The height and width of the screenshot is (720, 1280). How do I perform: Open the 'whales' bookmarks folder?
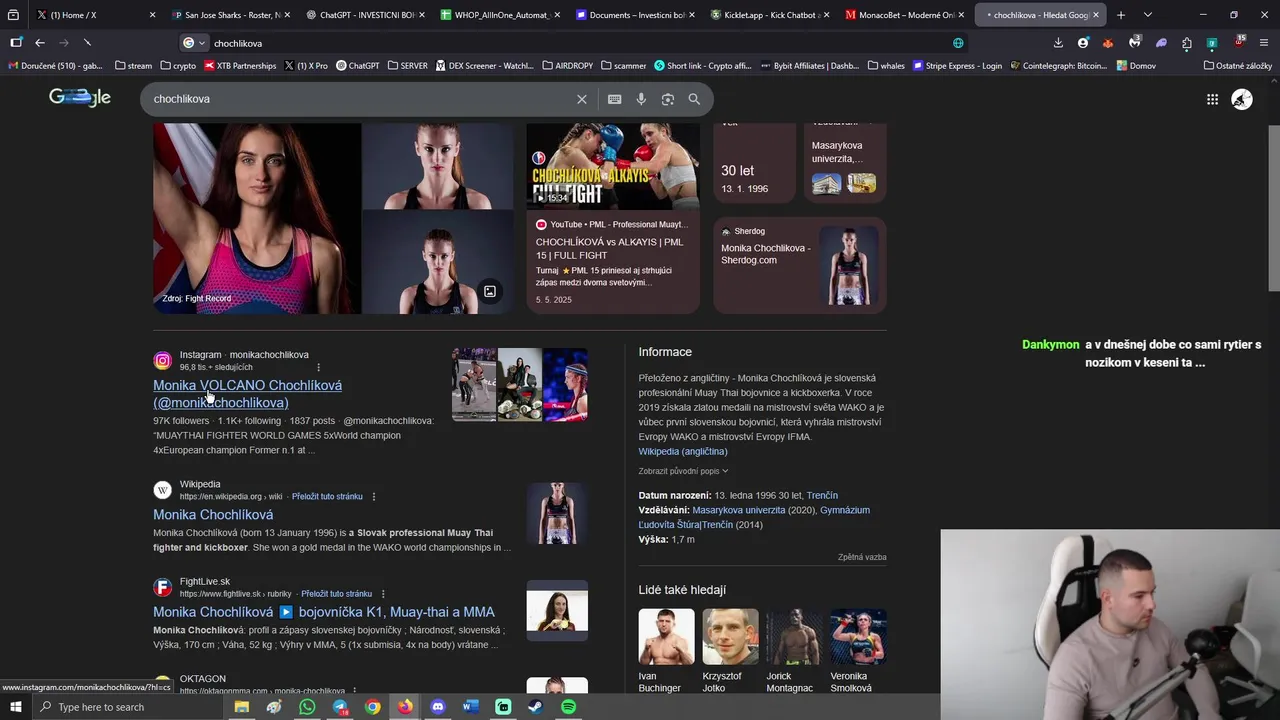tap(886, 66)
